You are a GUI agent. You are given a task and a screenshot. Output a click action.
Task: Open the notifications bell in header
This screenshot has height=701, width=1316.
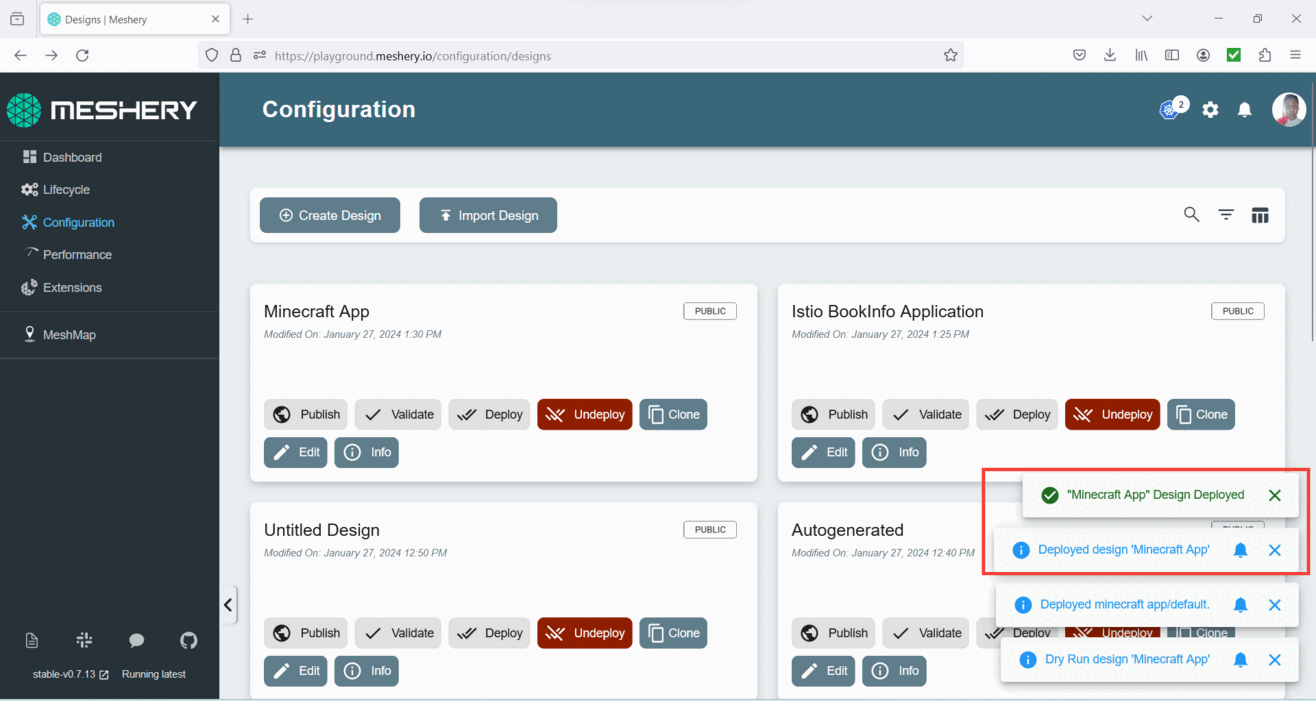click(x=1244, y=110)
